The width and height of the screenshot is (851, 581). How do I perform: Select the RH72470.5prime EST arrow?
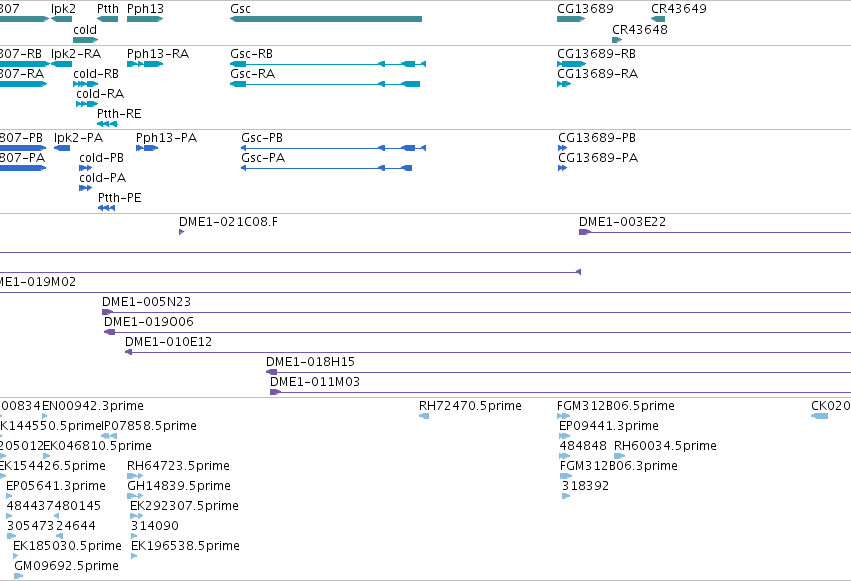point(424,416)
